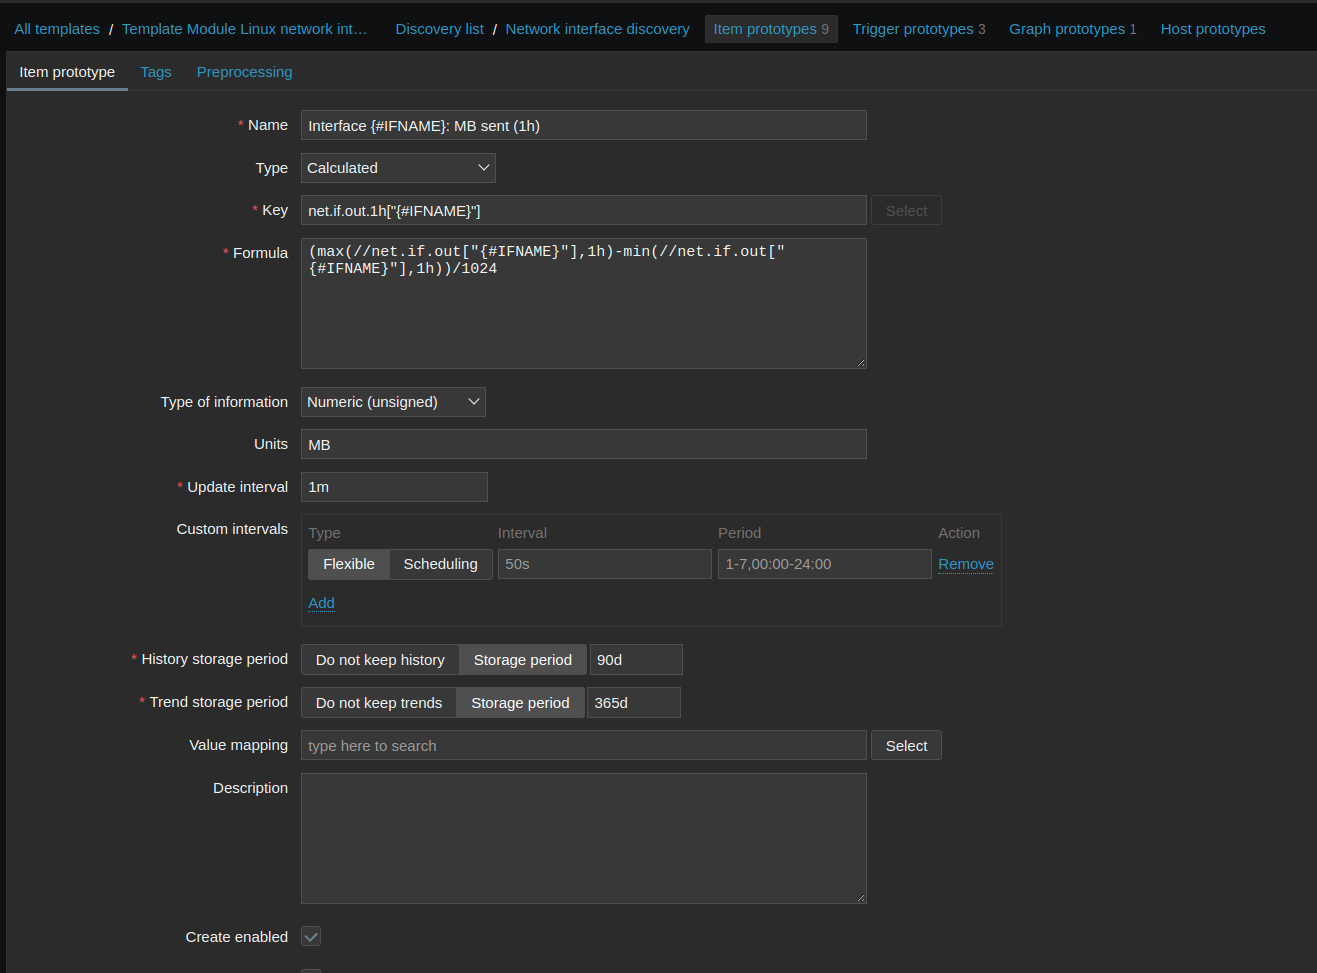Open Graph prototypes 1 in navigation

coord(1072,29)
